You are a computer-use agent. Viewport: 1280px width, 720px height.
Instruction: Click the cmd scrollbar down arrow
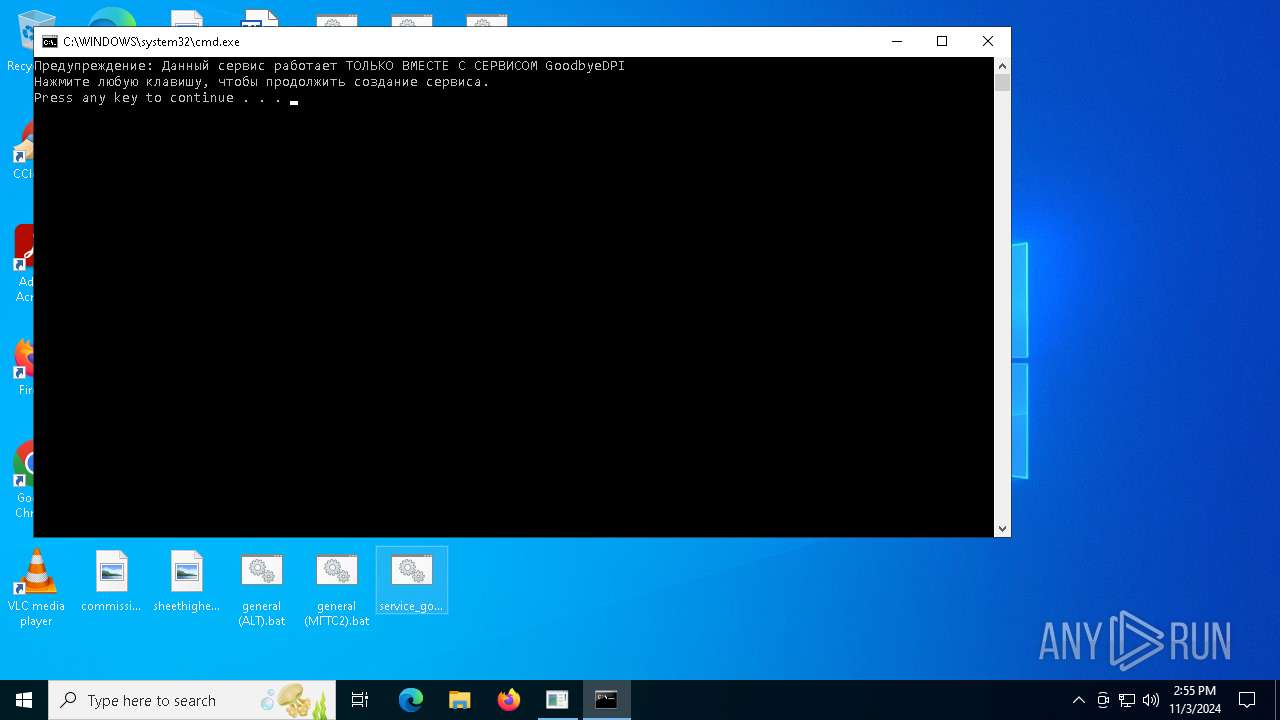pos(1002,529)
